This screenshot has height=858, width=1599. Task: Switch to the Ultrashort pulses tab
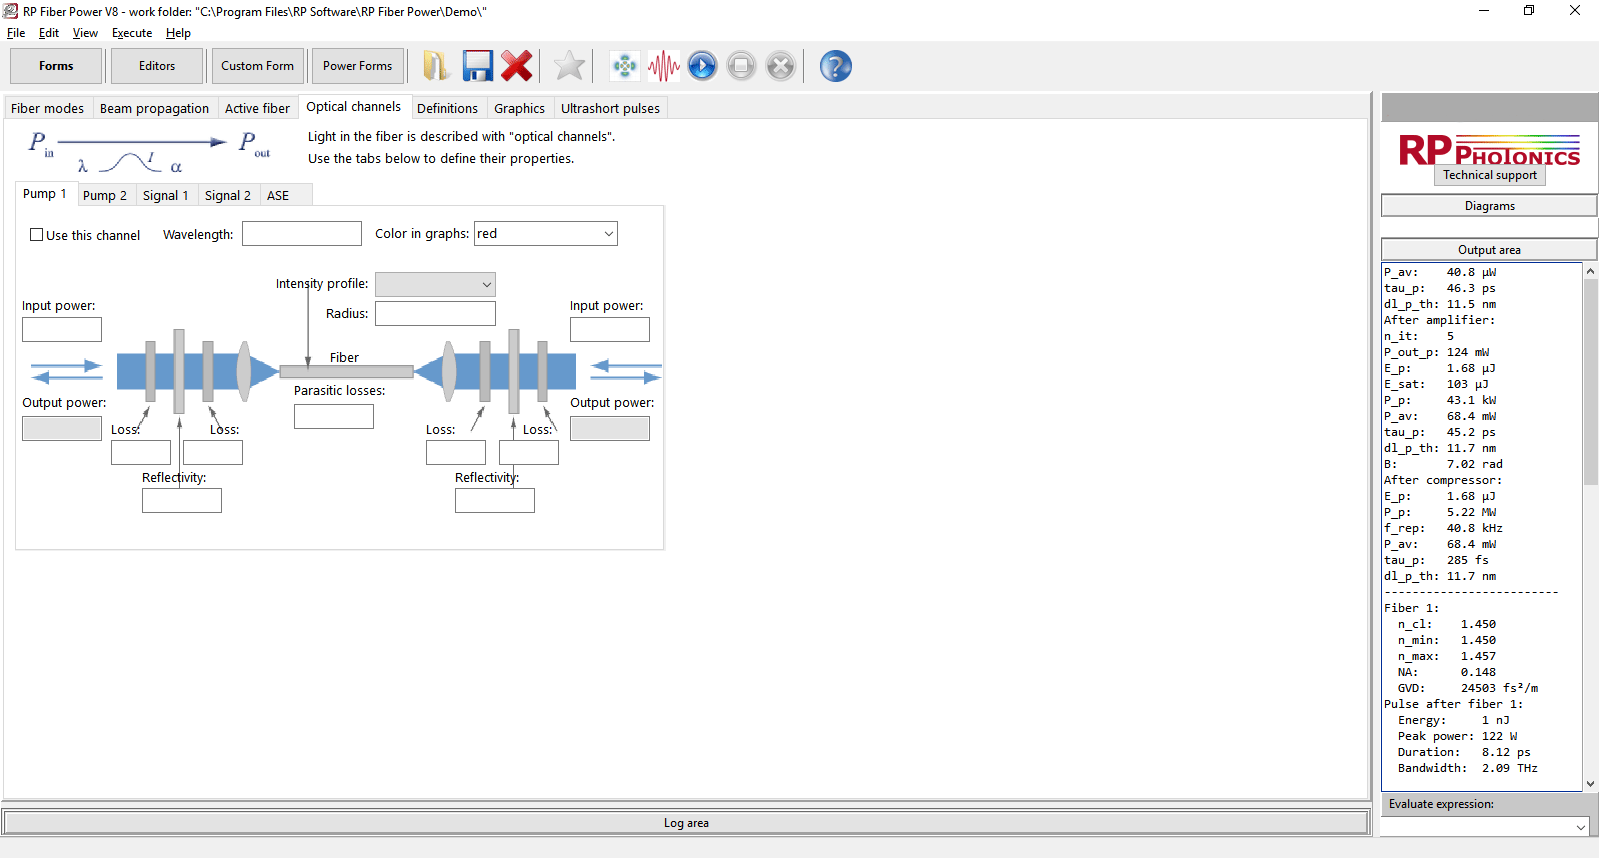[x=610, y=108]
